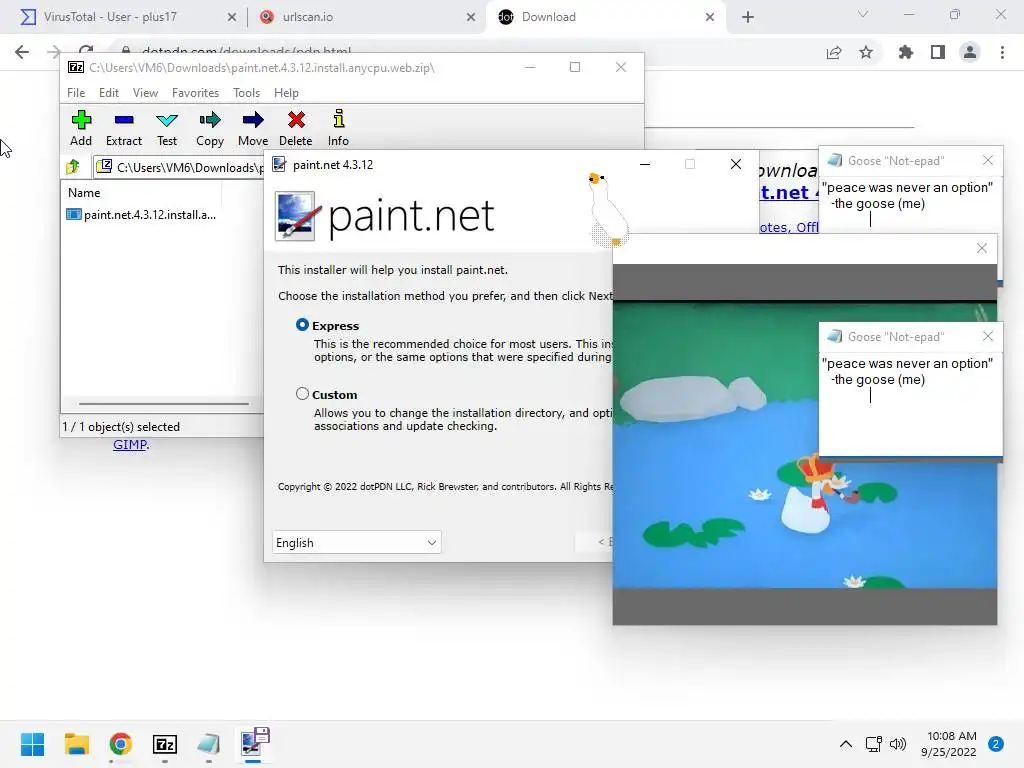
Task: Open the GIMP link on the webpage
Action: tap(130, 445)
